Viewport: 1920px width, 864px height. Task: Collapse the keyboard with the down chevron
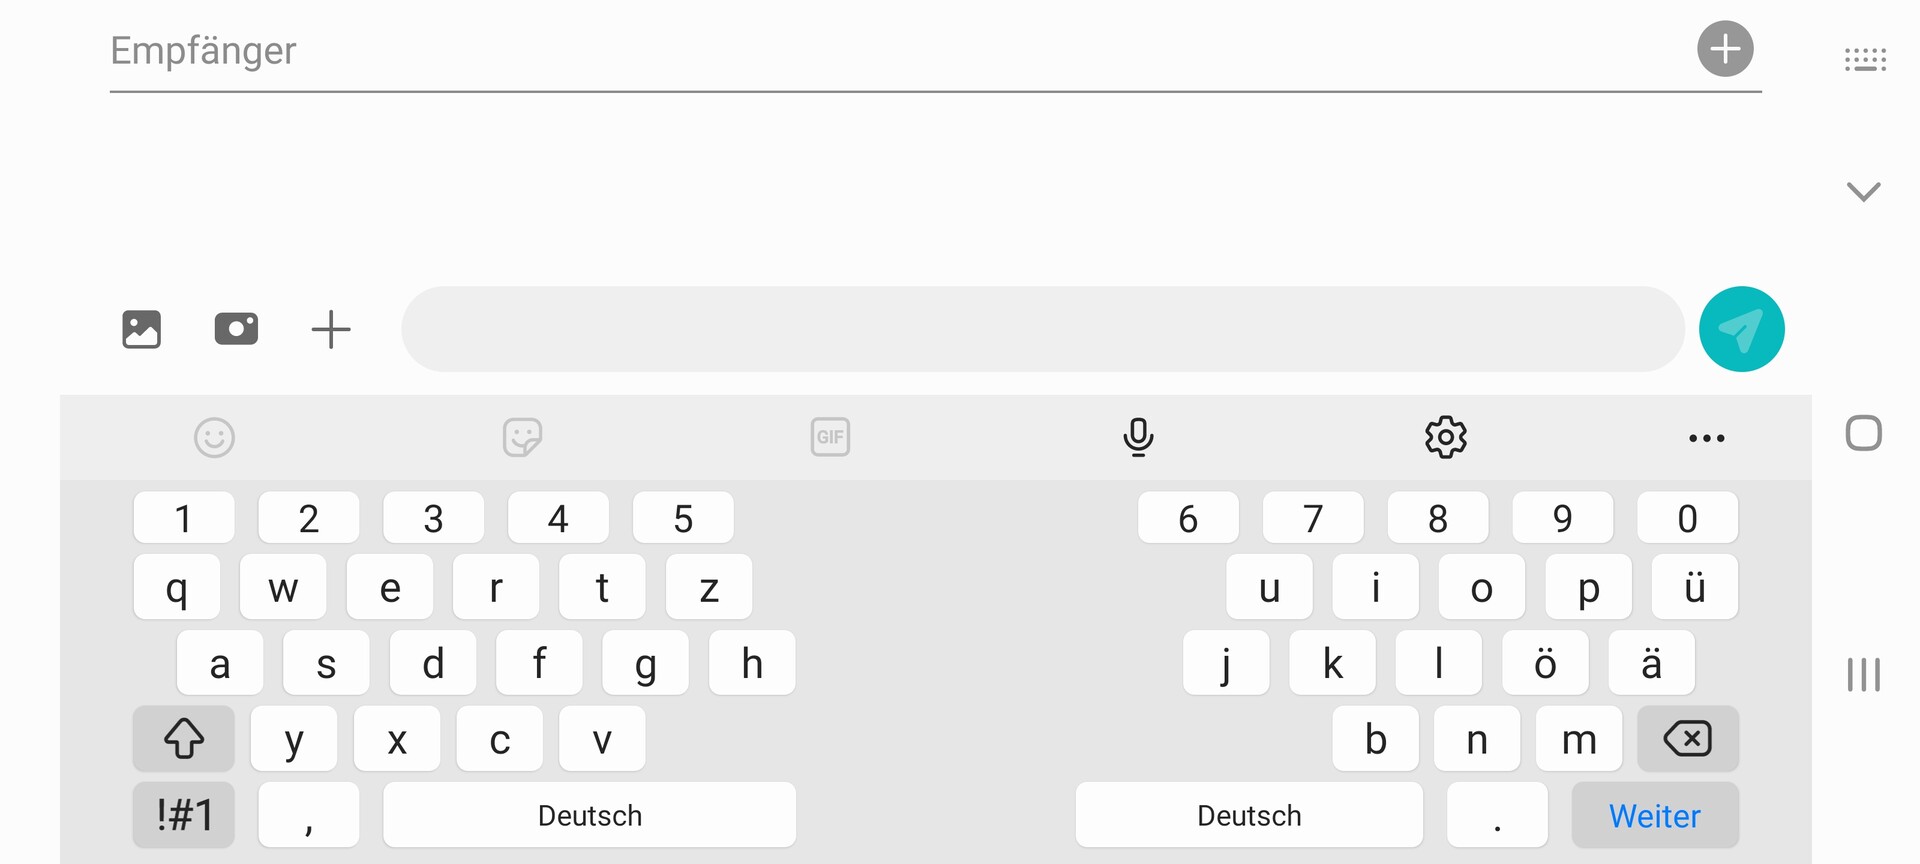click(x=1863, y=191)
